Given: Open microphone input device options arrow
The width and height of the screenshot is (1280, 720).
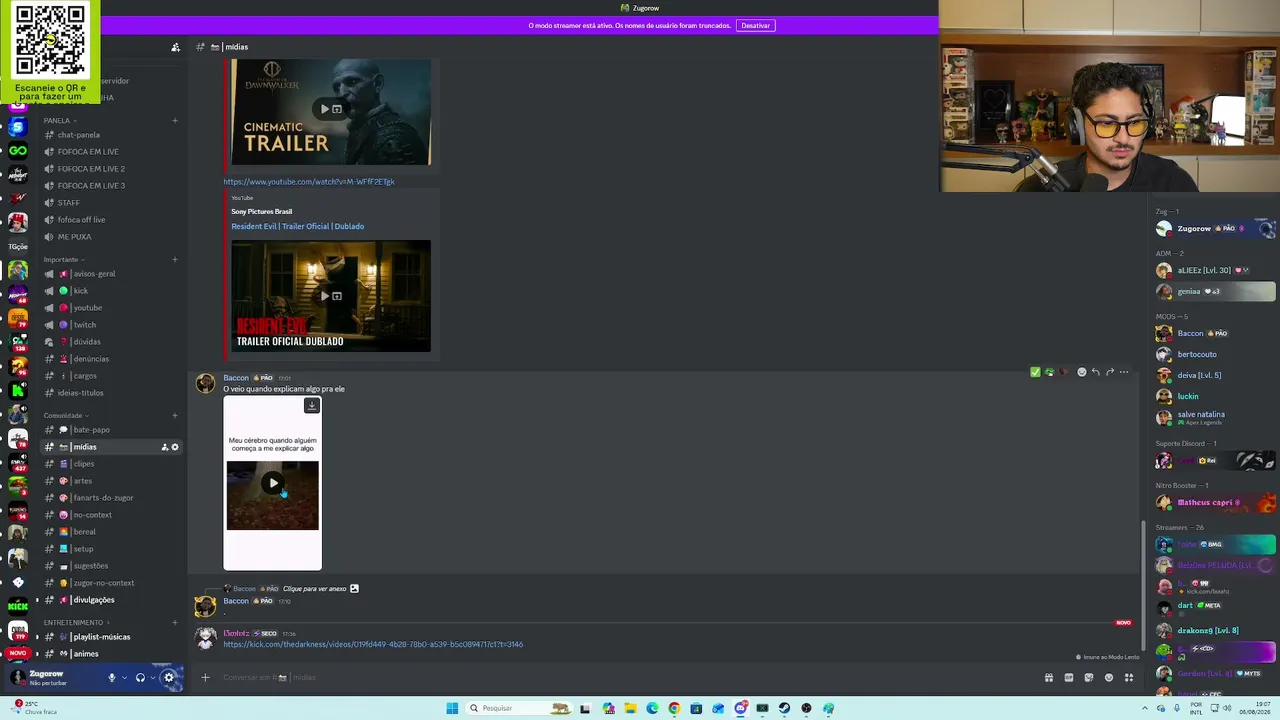Looking at the screenshot, I should [x=124, y=678].
